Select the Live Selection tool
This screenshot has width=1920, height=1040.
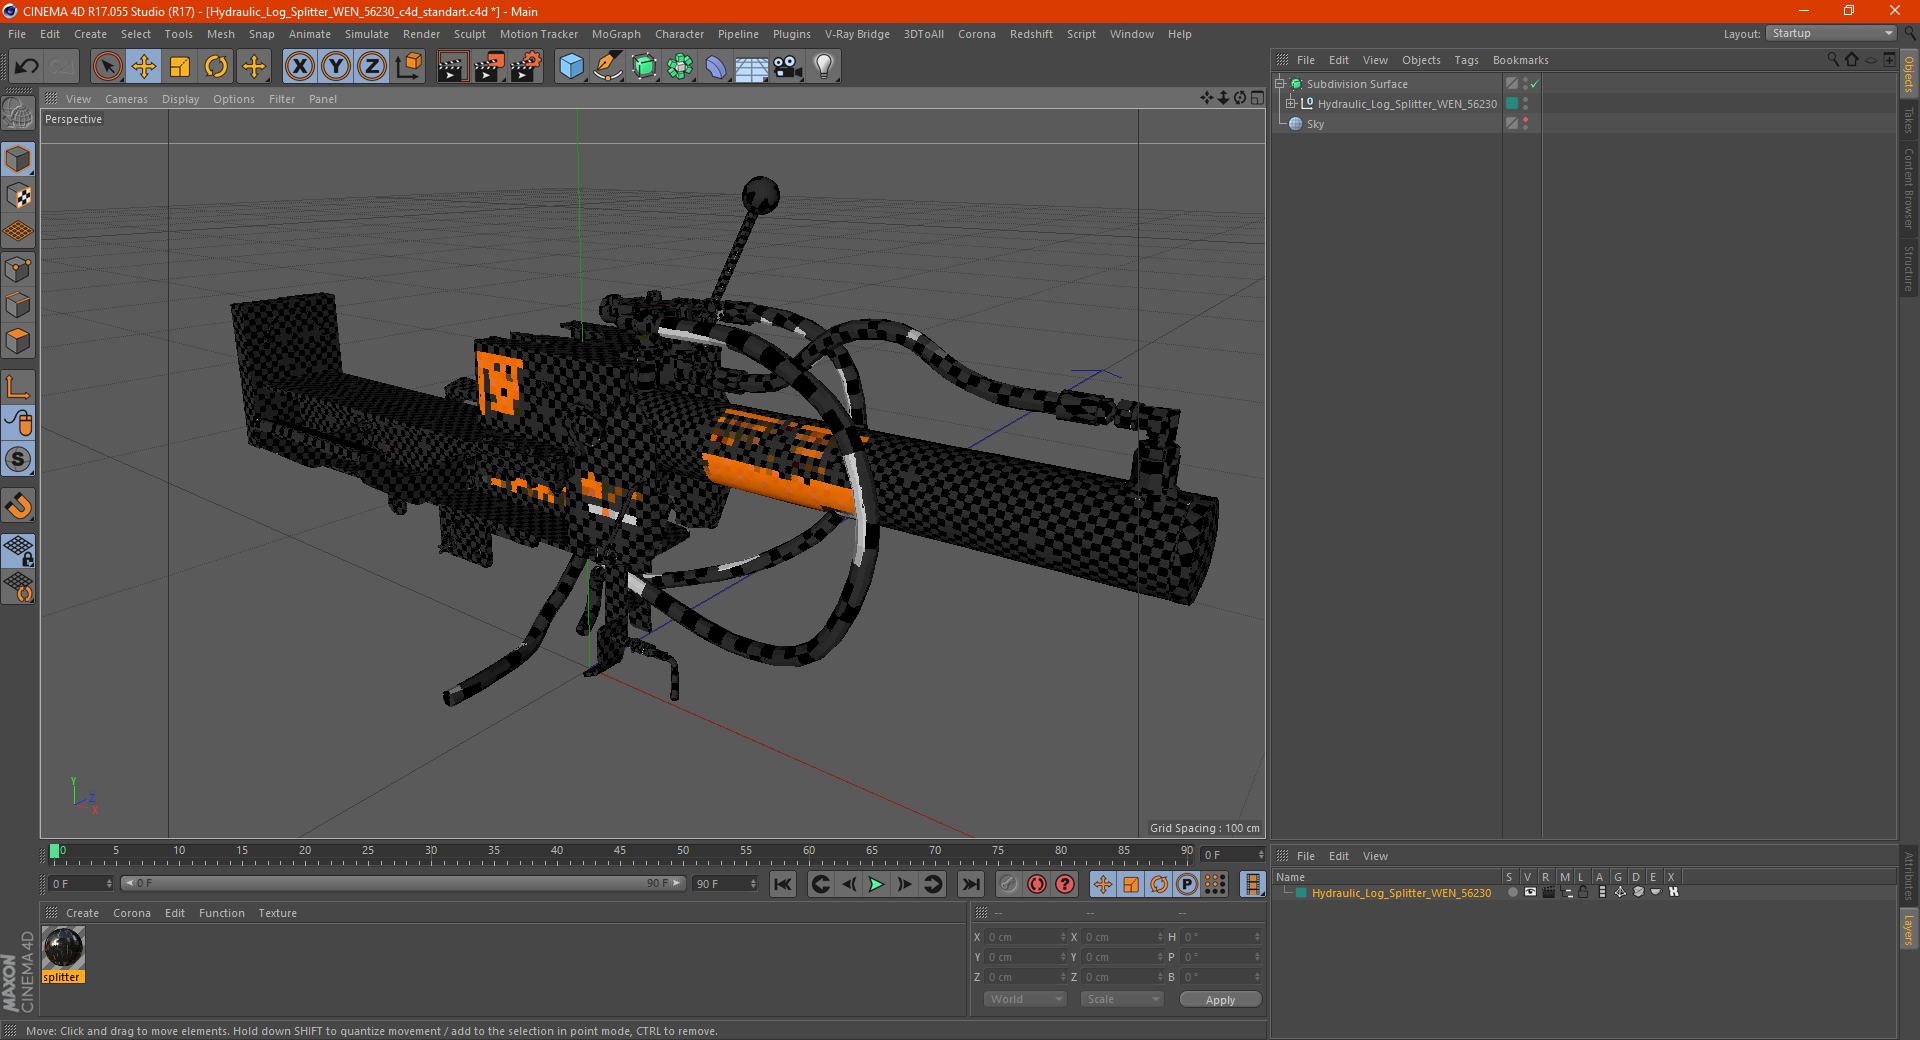pyautogui.click(x=107, y=67)
